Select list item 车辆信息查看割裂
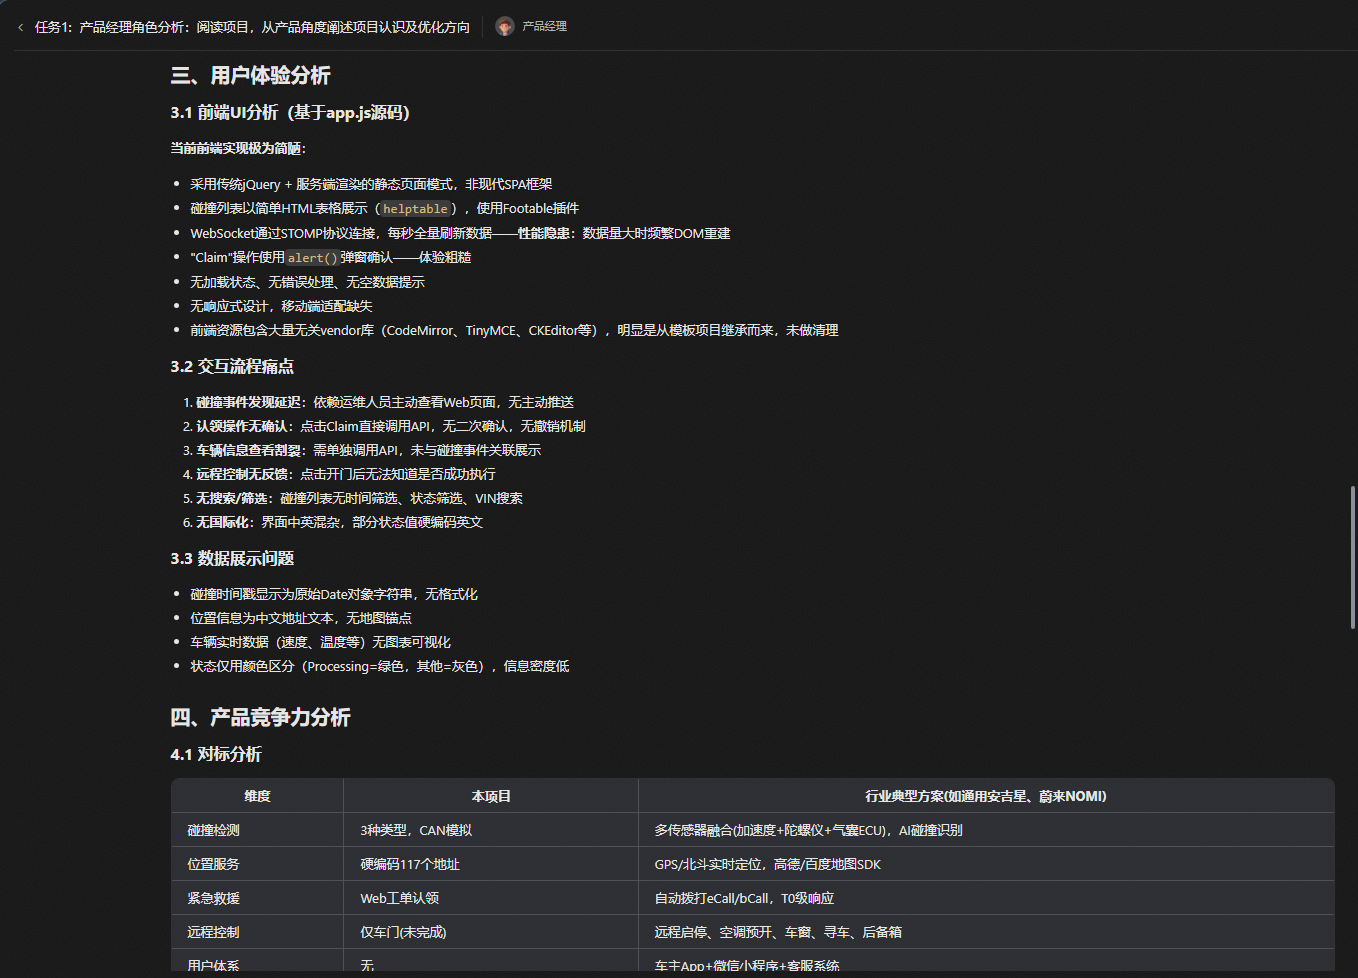The image size is (1358, 978). pyautogui.click(x=368, y=450)
